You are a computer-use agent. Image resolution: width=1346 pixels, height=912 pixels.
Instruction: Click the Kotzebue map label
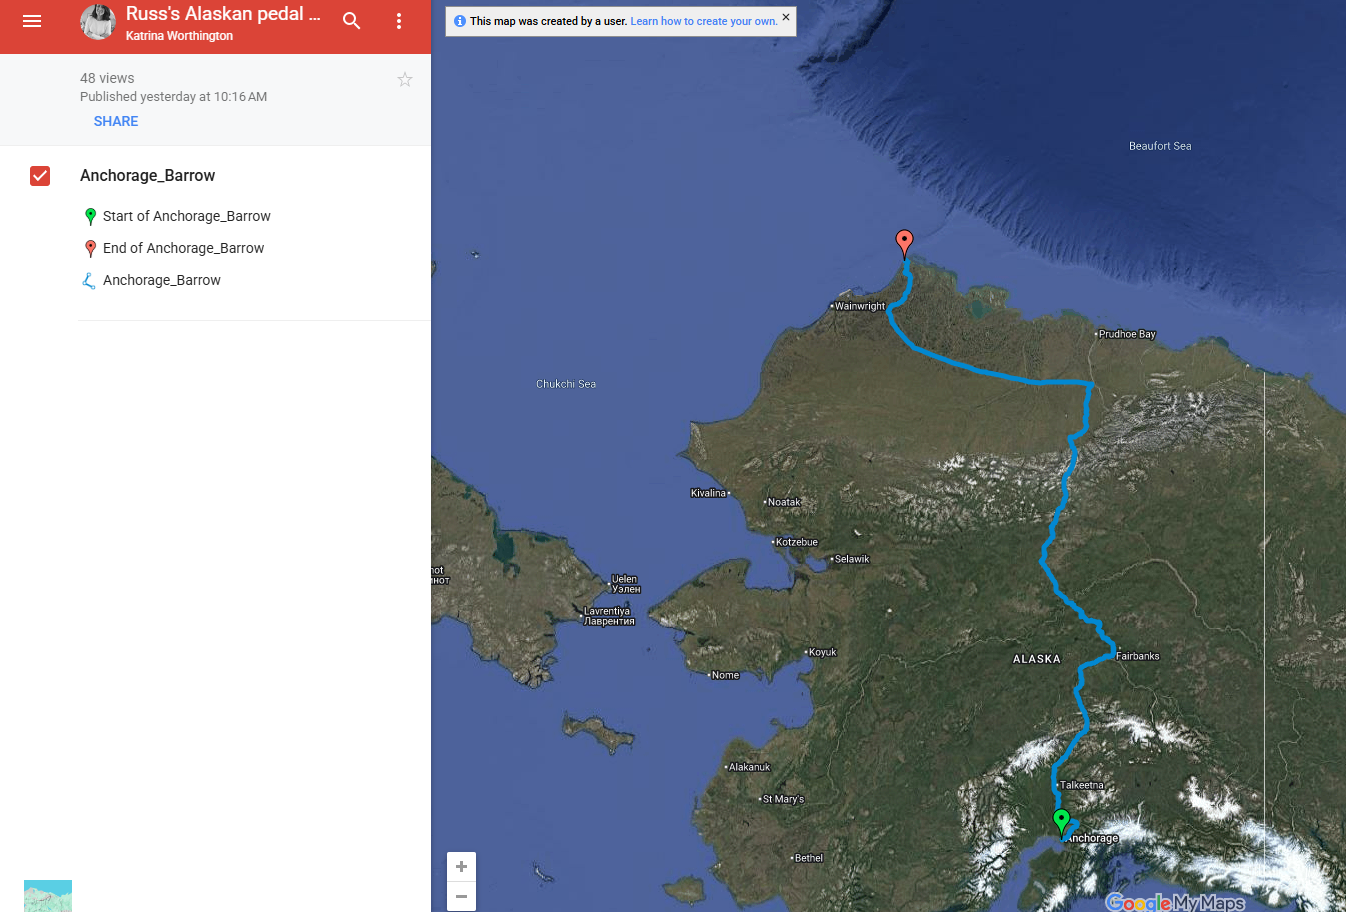796,542
